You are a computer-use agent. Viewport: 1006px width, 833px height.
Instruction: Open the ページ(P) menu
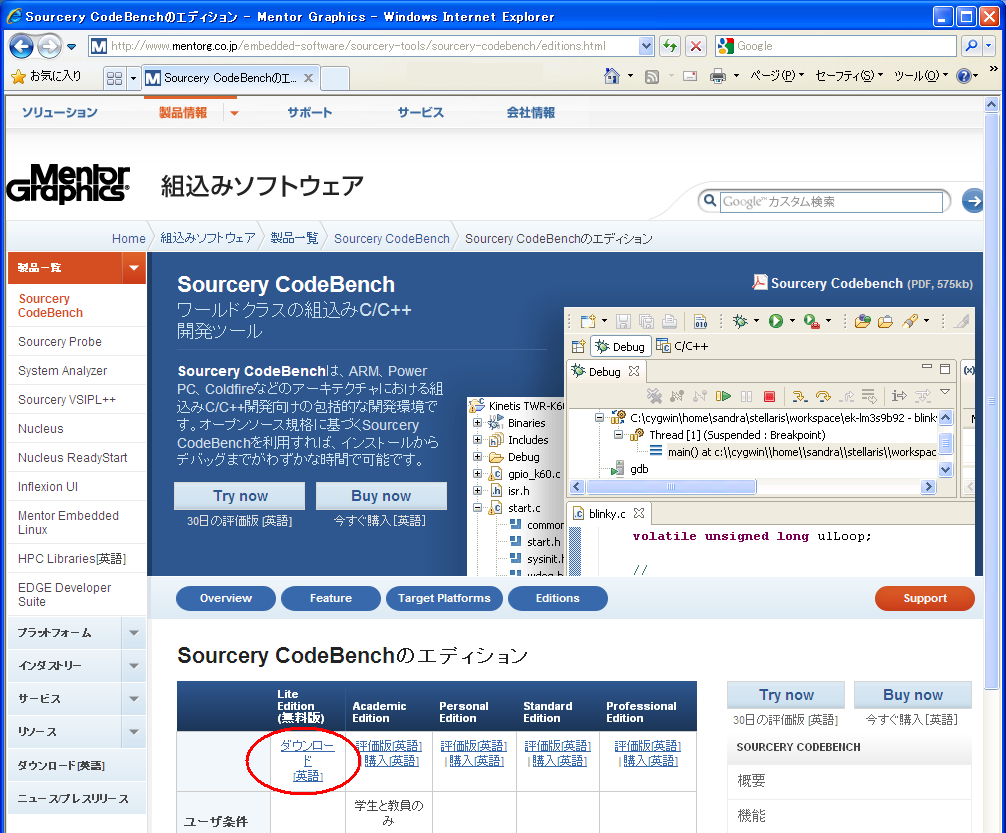pyautogui.click(x=777, y=76)
